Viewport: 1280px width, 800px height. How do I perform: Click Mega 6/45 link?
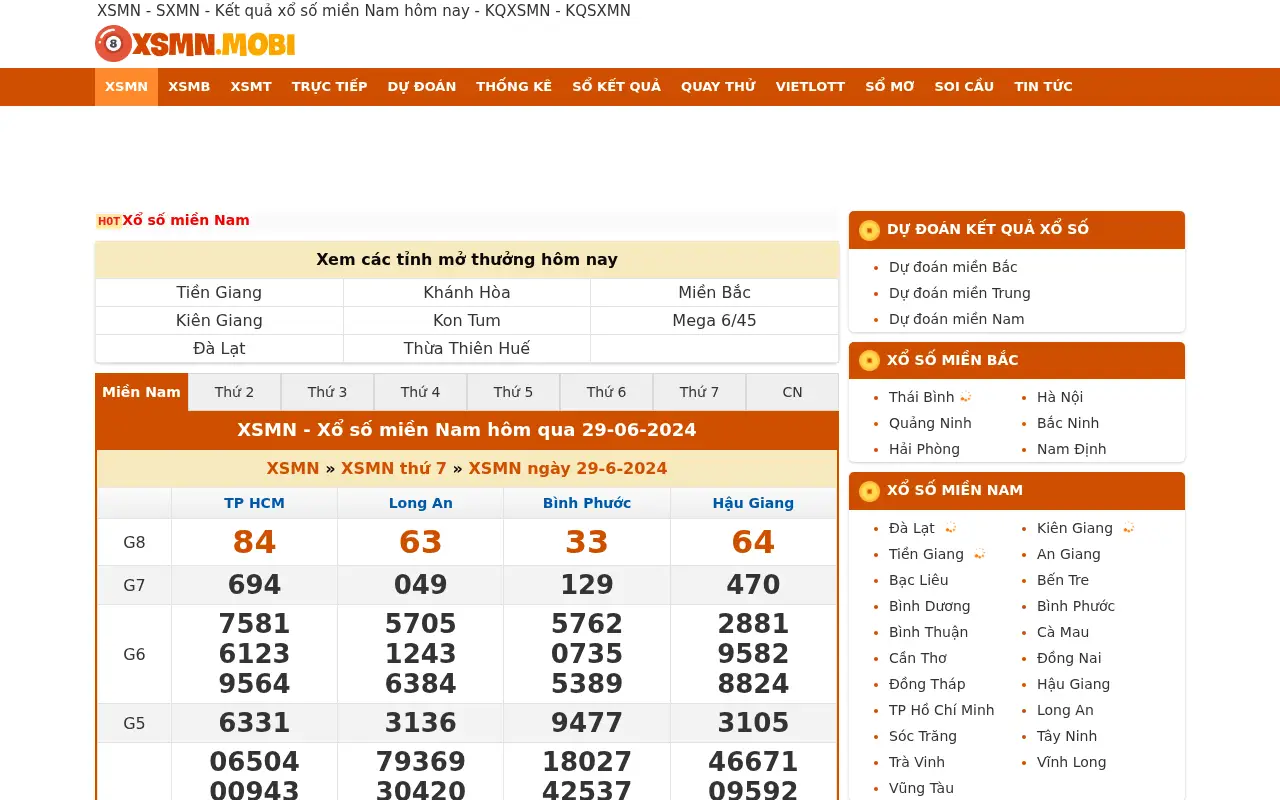pos(714,321)
